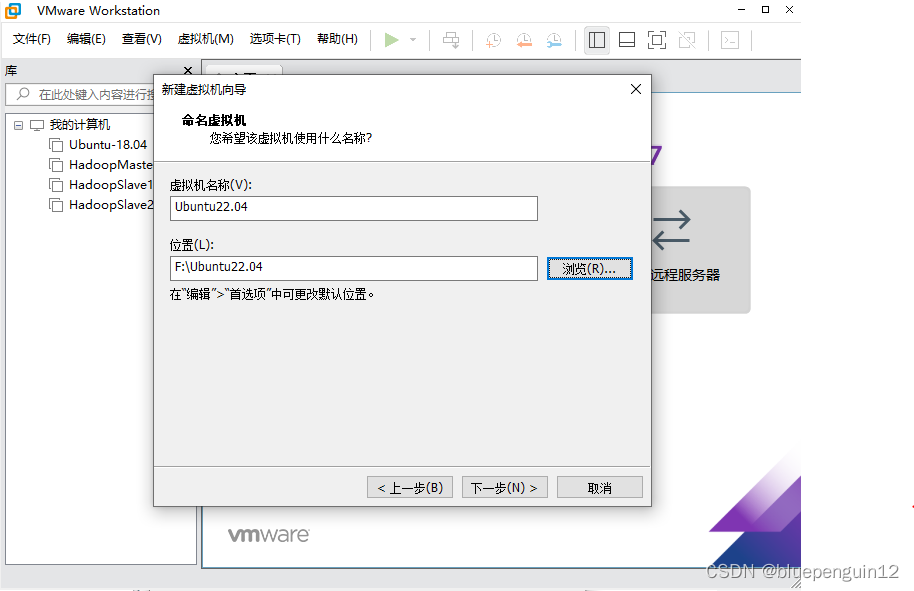Click the magnifier icon in library search

tap(23, 94)
